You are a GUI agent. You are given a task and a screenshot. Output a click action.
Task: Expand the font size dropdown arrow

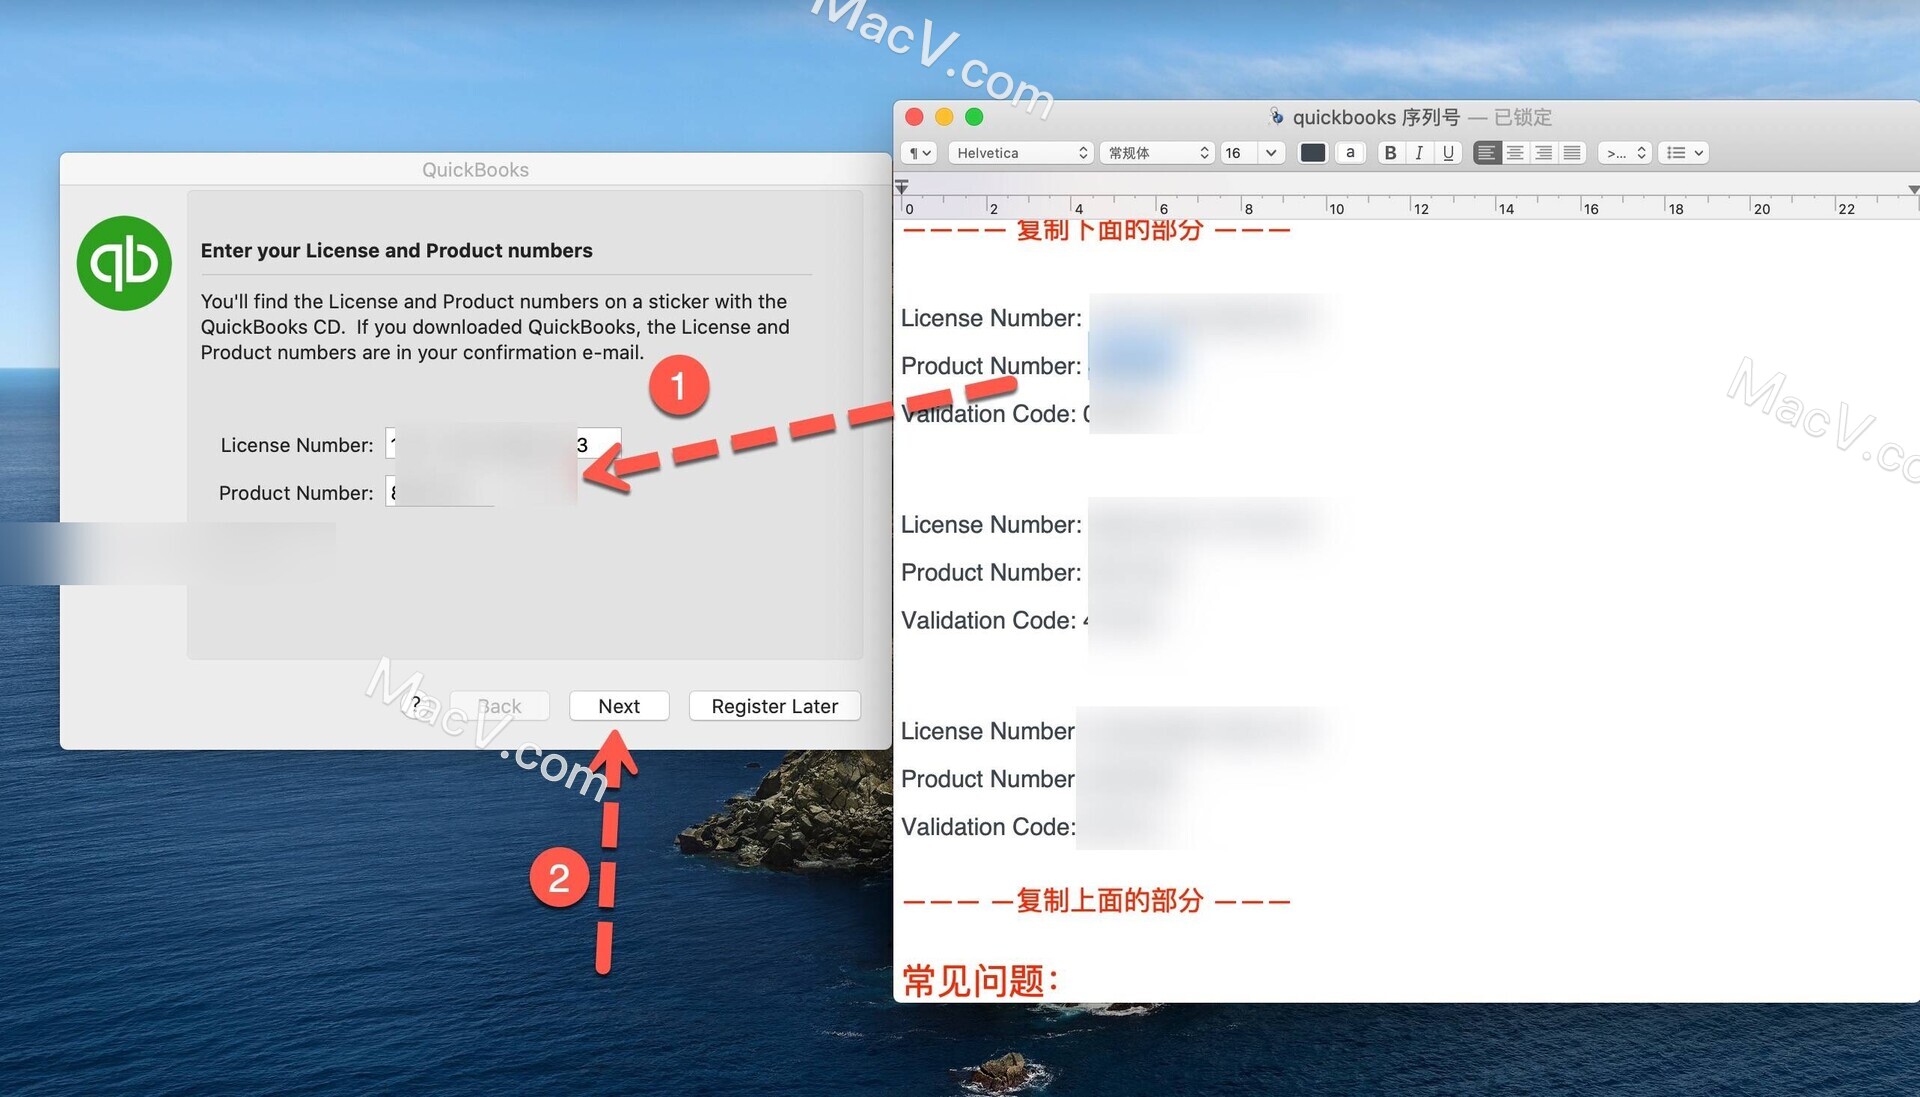click(x=1271, y=153)
